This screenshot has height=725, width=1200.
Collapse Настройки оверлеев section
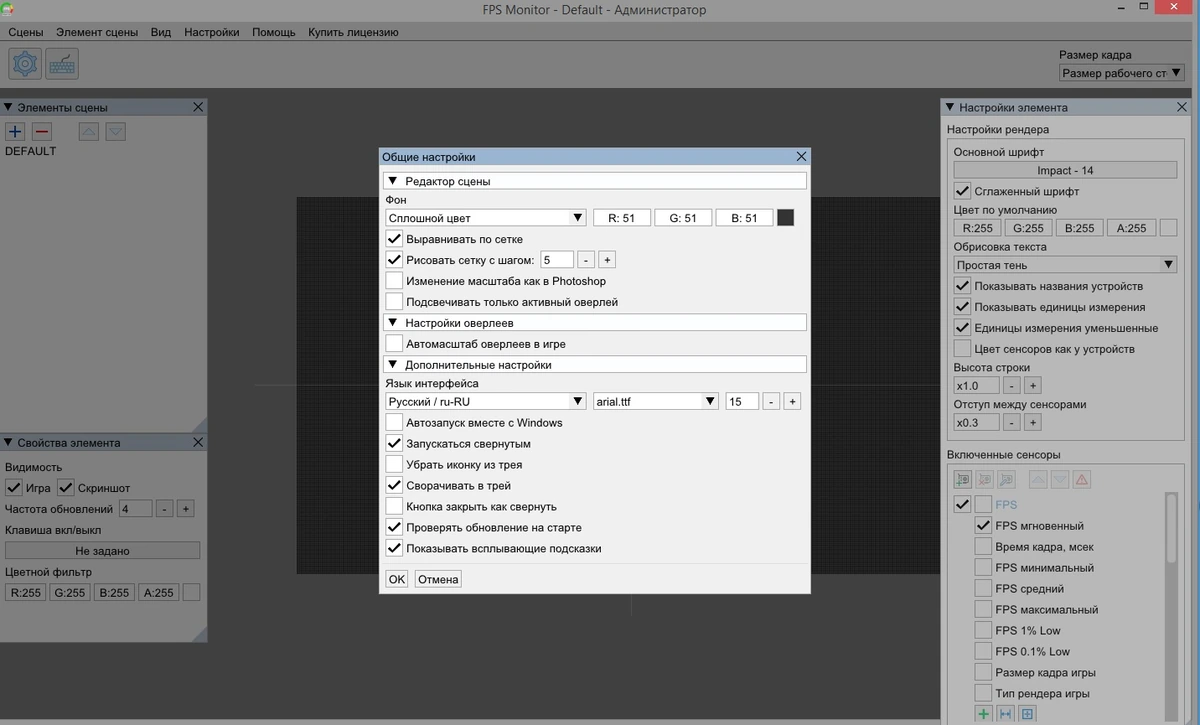click(595, 323)
